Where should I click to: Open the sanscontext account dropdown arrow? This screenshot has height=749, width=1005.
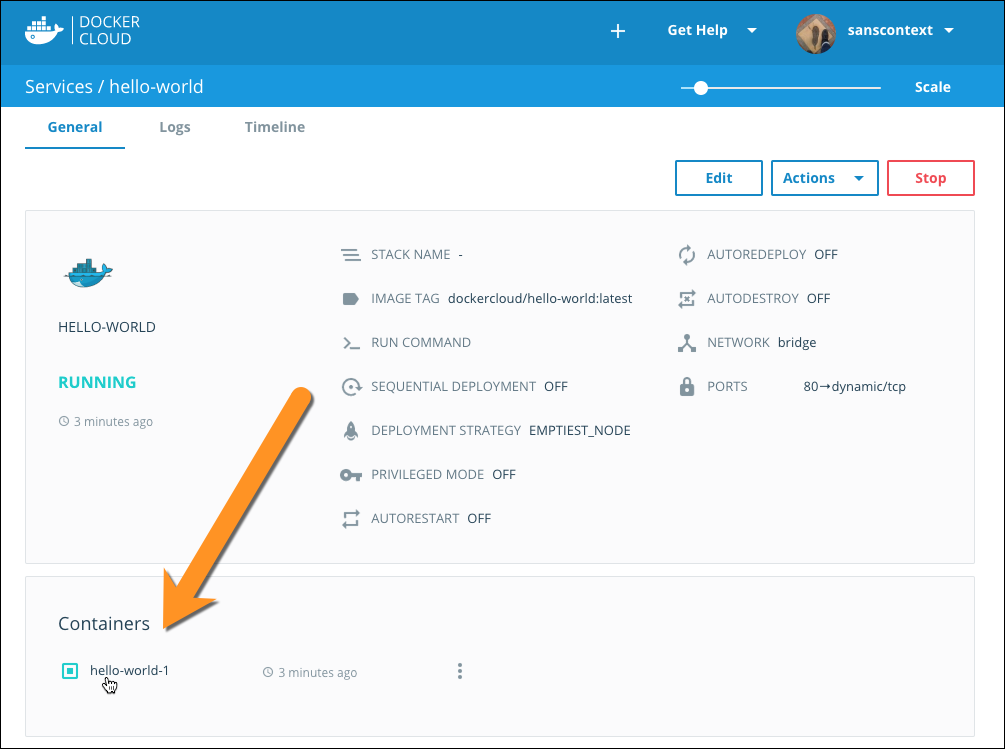(948, 31)
